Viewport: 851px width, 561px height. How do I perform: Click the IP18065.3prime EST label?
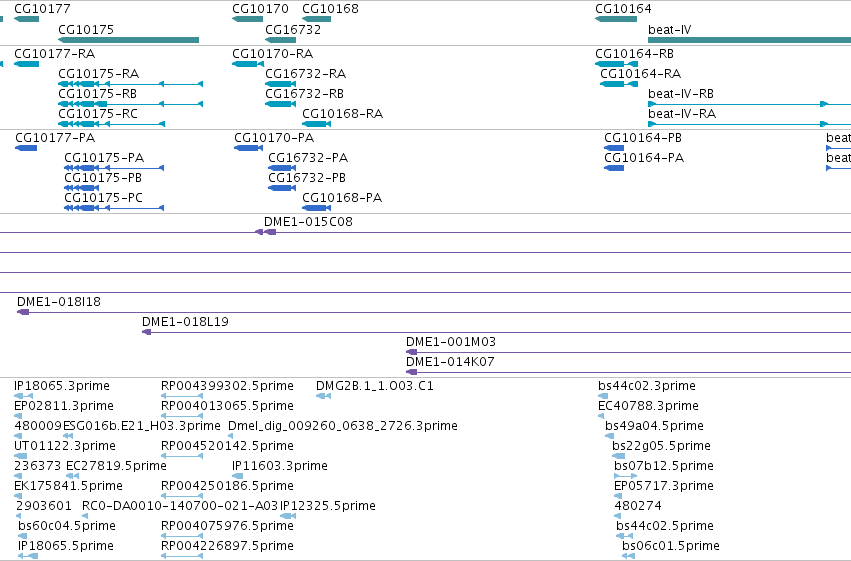click(62, 386)
